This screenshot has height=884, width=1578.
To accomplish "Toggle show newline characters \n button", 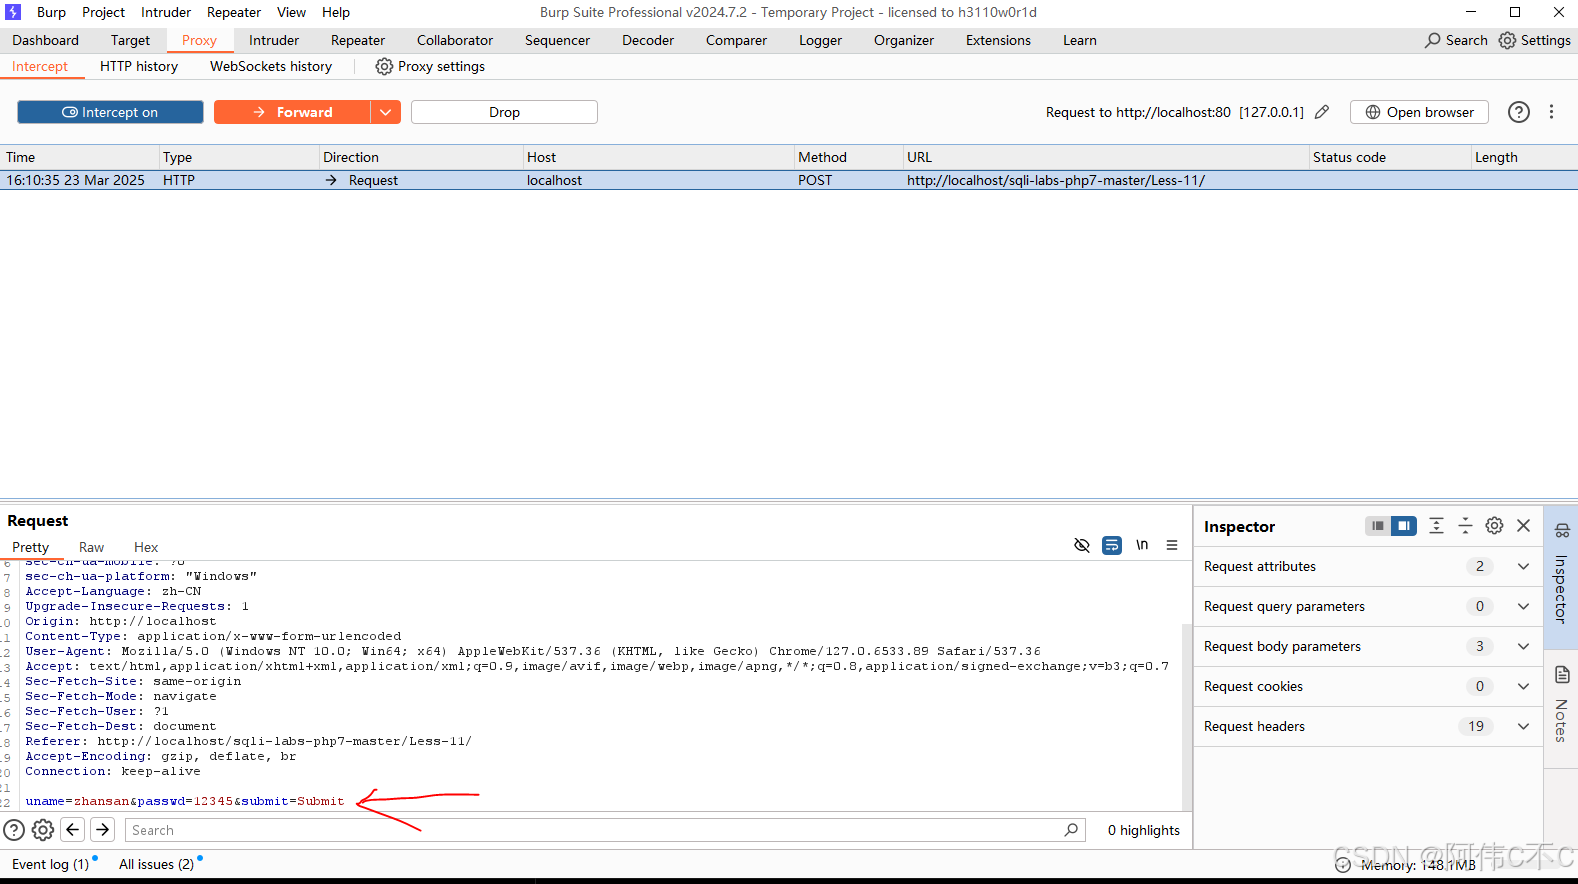I will [x=1142, y=545].
